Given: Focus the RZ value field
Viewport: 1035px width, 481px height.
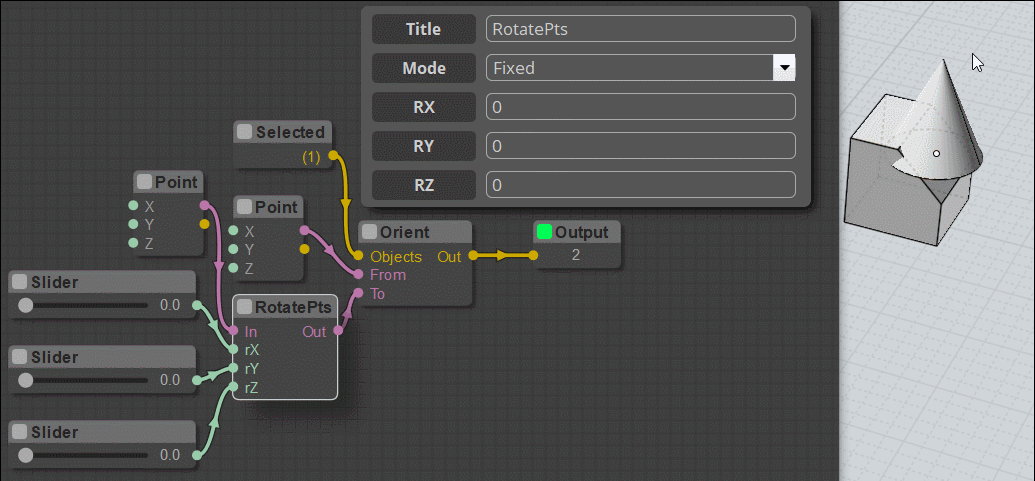Looking at the screenshot, I should point(640,185).
